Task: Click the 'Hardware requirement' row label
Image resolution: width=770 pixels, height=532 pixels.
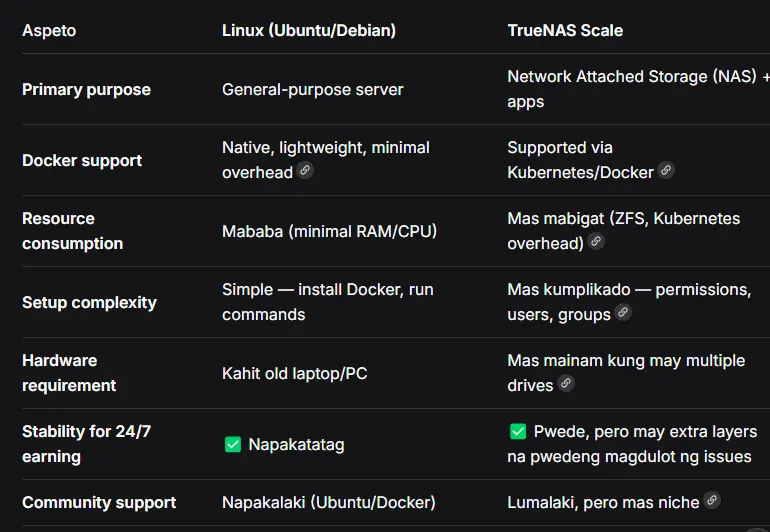Action: click(x=69, y=373)
